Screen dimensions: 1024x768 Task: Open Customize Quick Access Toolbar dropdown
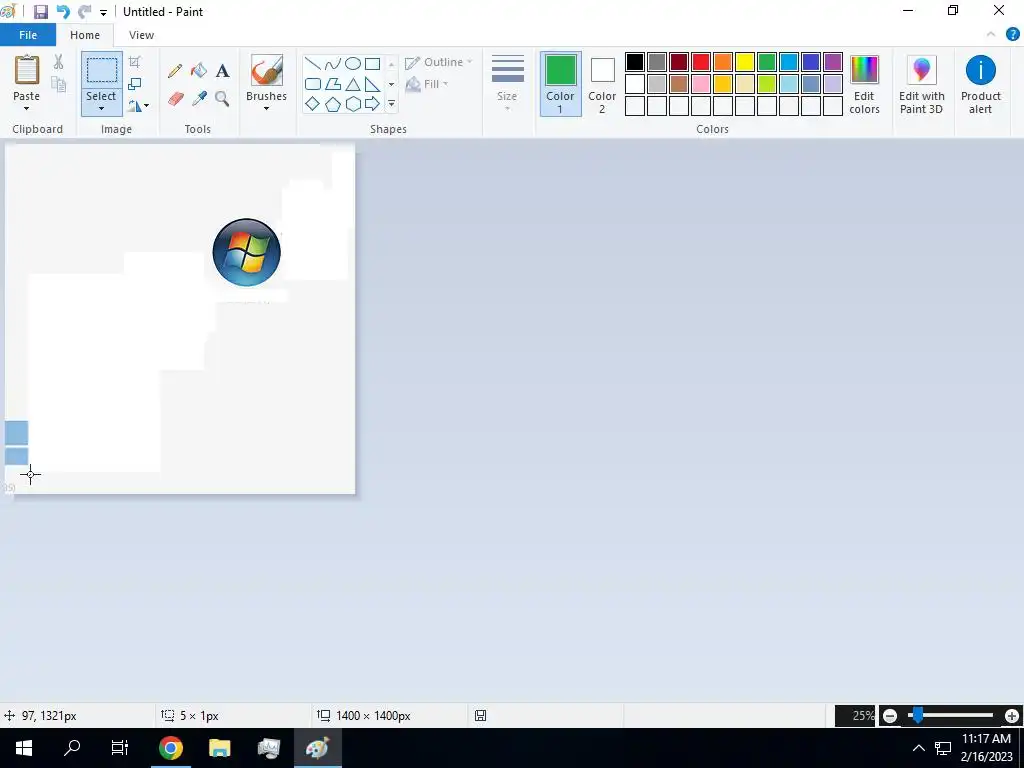tap(103, 12)
